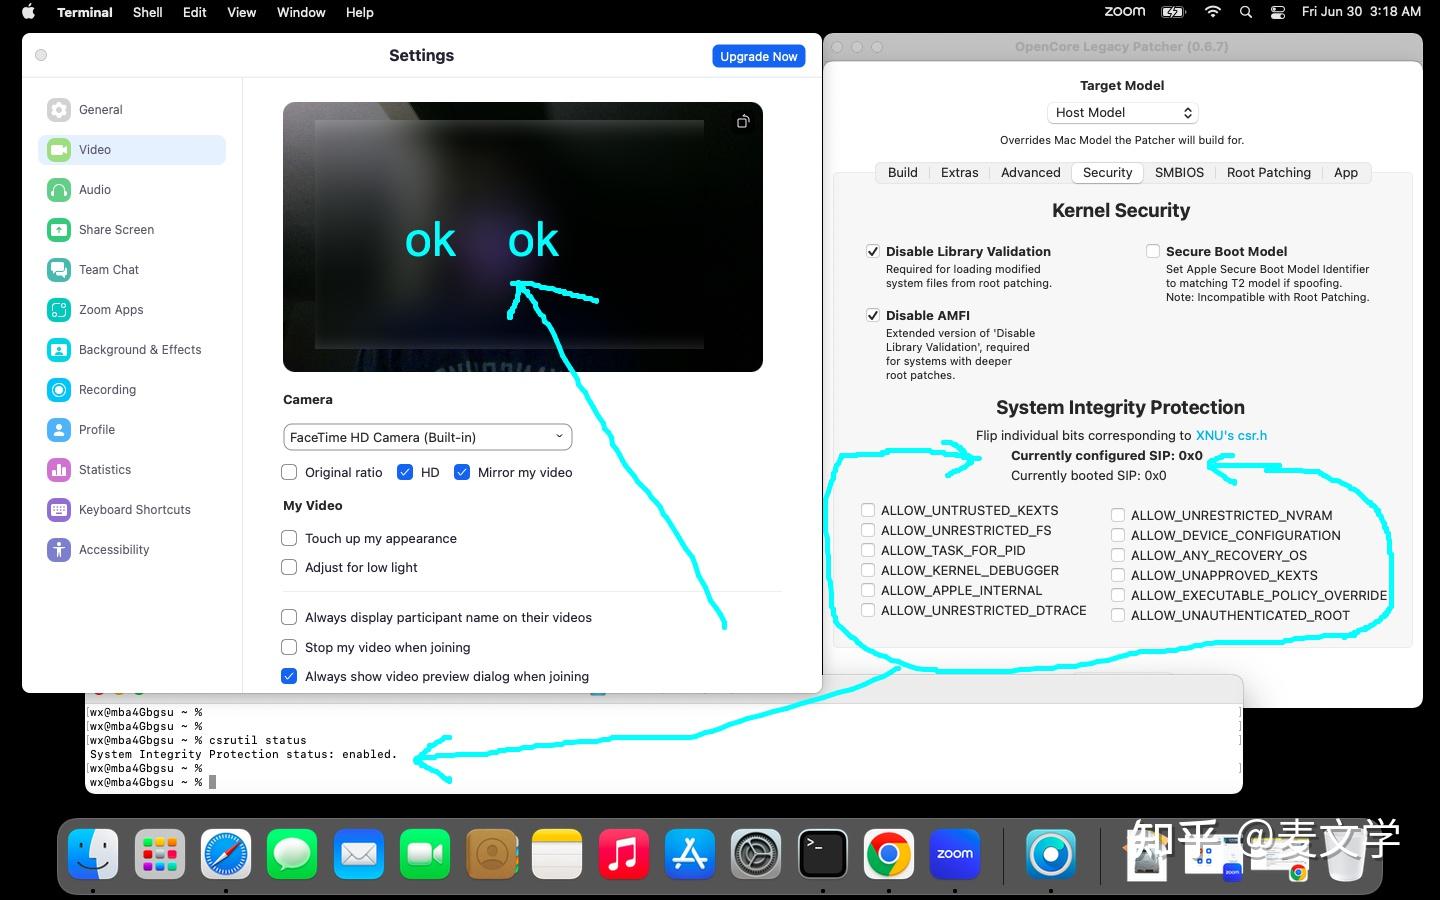Switch to the App tab

point(1346,172)
